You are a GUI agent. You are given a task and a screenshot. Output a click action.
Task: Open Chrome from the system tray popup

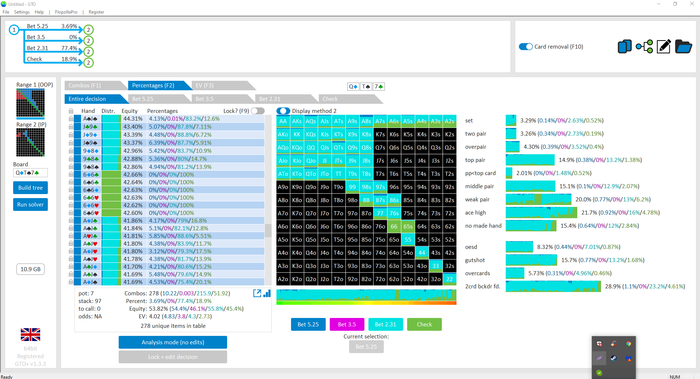click(628, 344)
